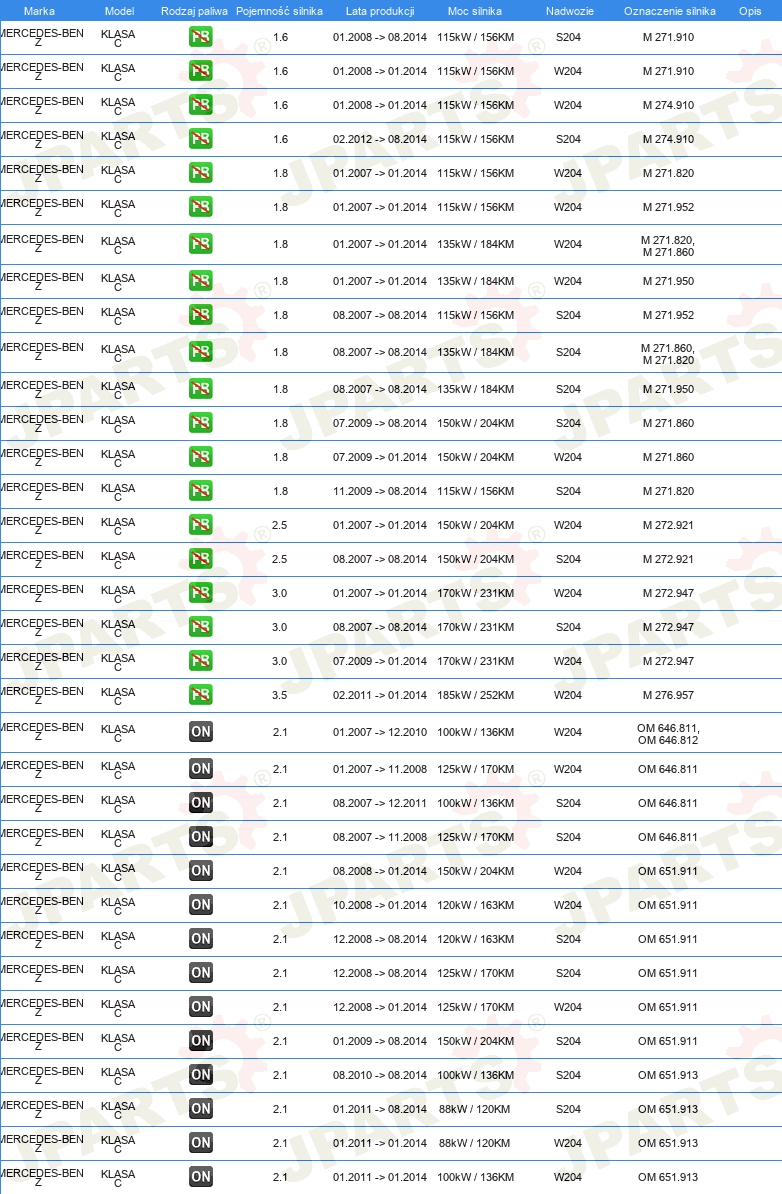The height and width of the screenshot is (1194, 782).
Task: Click petrol PB icon in 1.6 S204 M 271.910 row
Action: 200,37
